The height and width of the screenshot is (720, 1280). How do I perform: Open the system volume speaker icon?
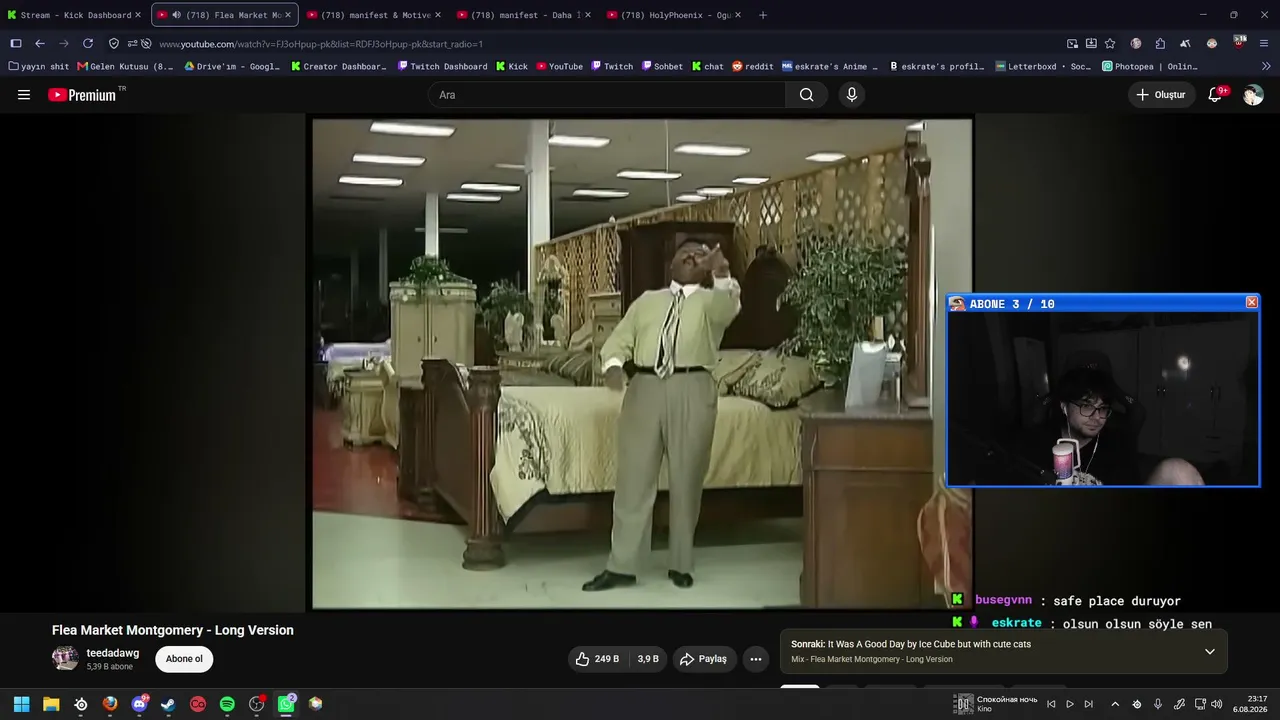(1217, 704)
